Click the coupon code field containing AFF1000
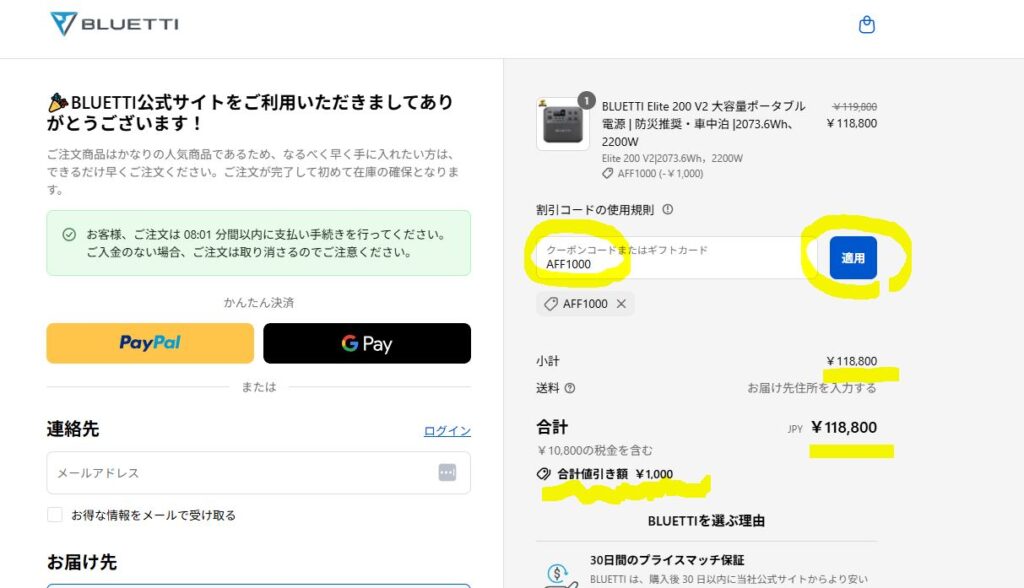The height and width of the screenshot is (588, 1024). pos(677,257)
